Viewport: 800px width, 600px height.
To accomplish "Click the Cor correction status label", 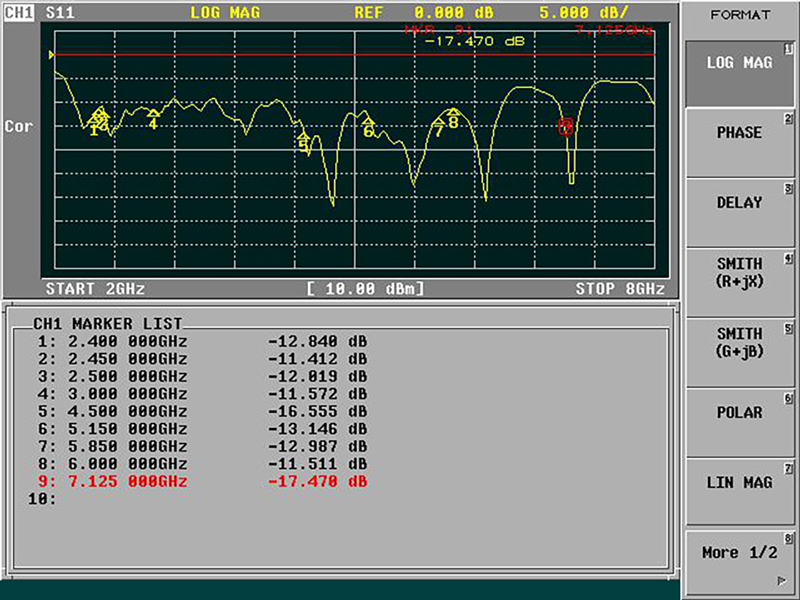I will 19,126.
